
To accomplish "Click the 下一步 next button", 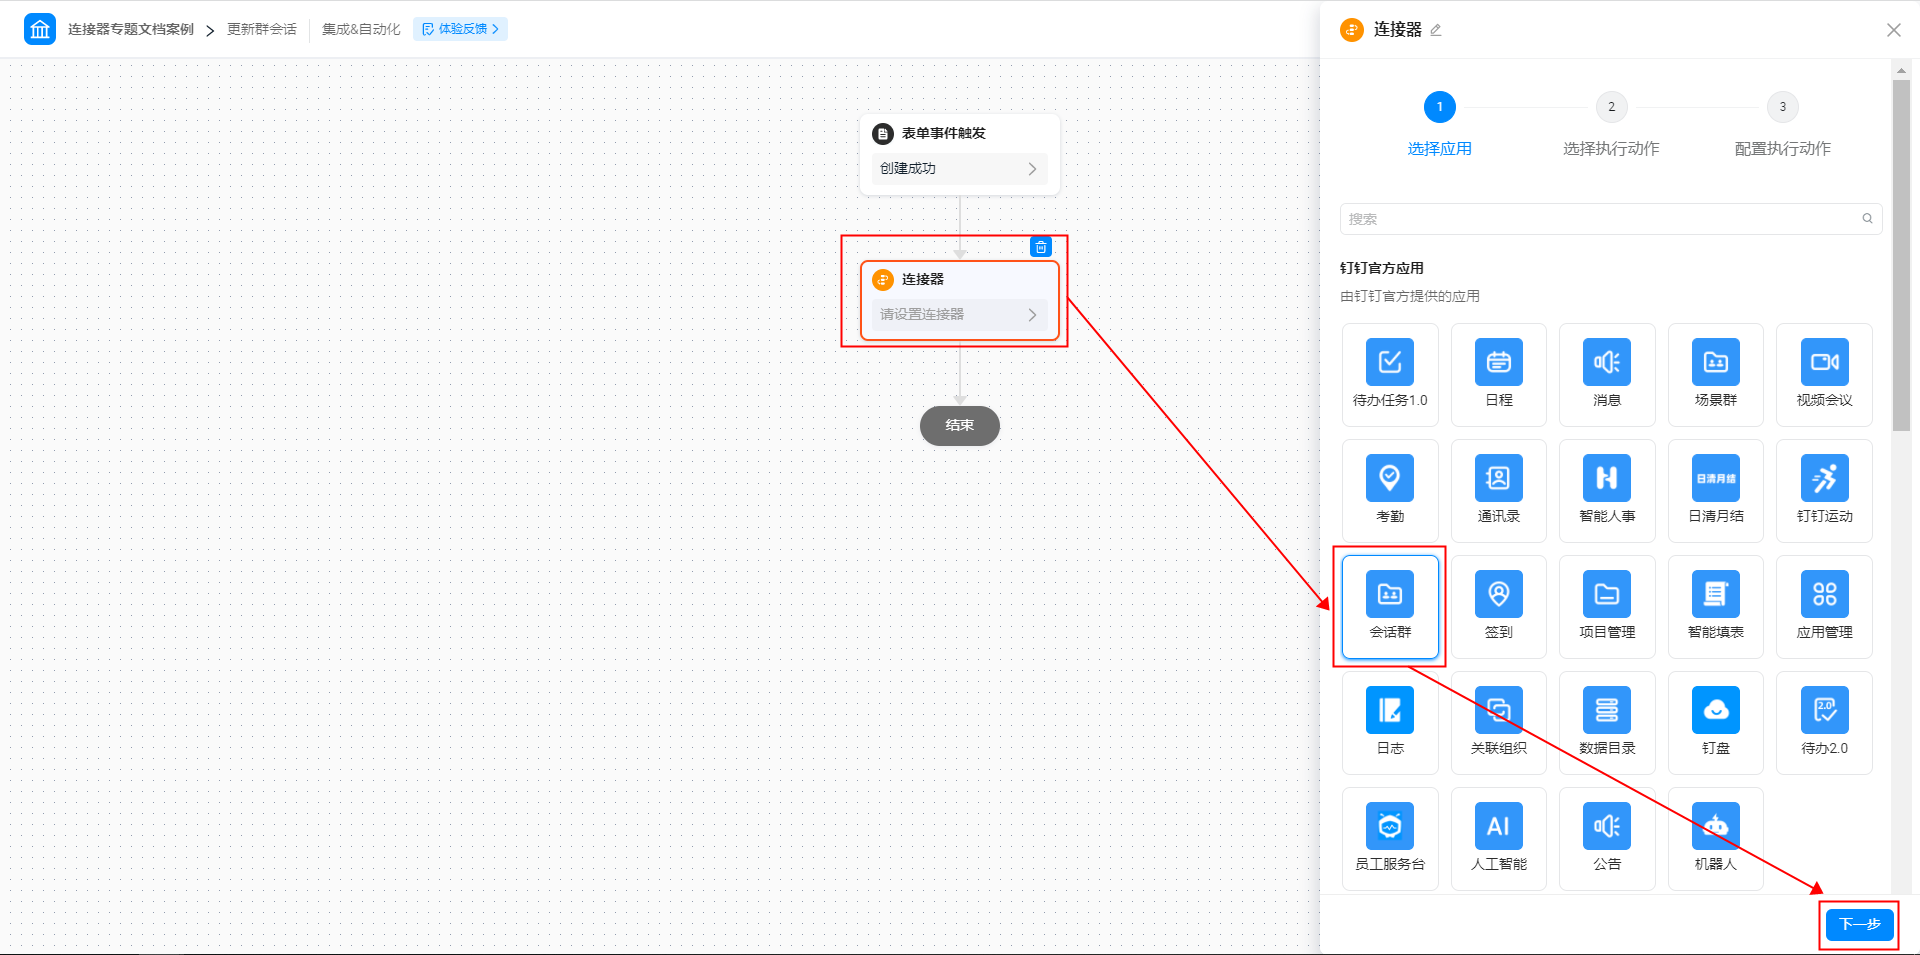I will (x=1859, y=924).
